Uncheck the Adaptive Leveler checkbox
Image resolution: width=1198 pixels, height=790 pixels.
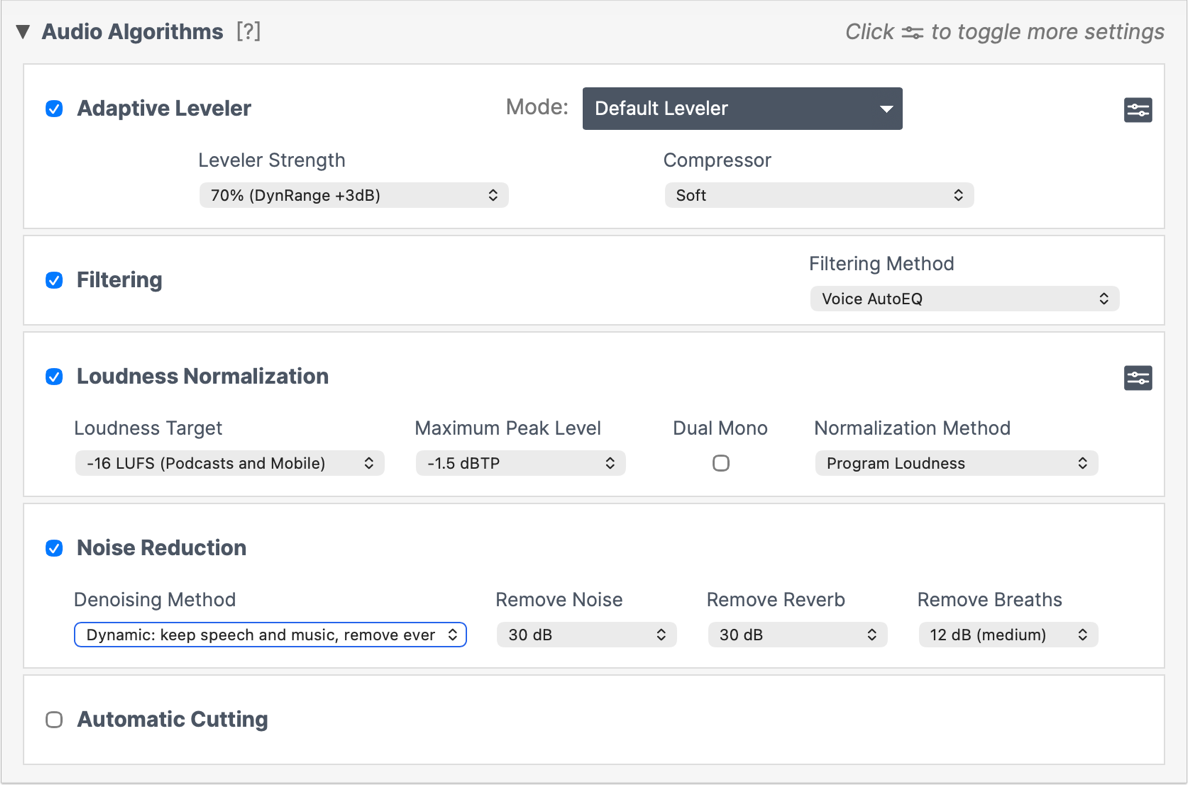[54, 109]
